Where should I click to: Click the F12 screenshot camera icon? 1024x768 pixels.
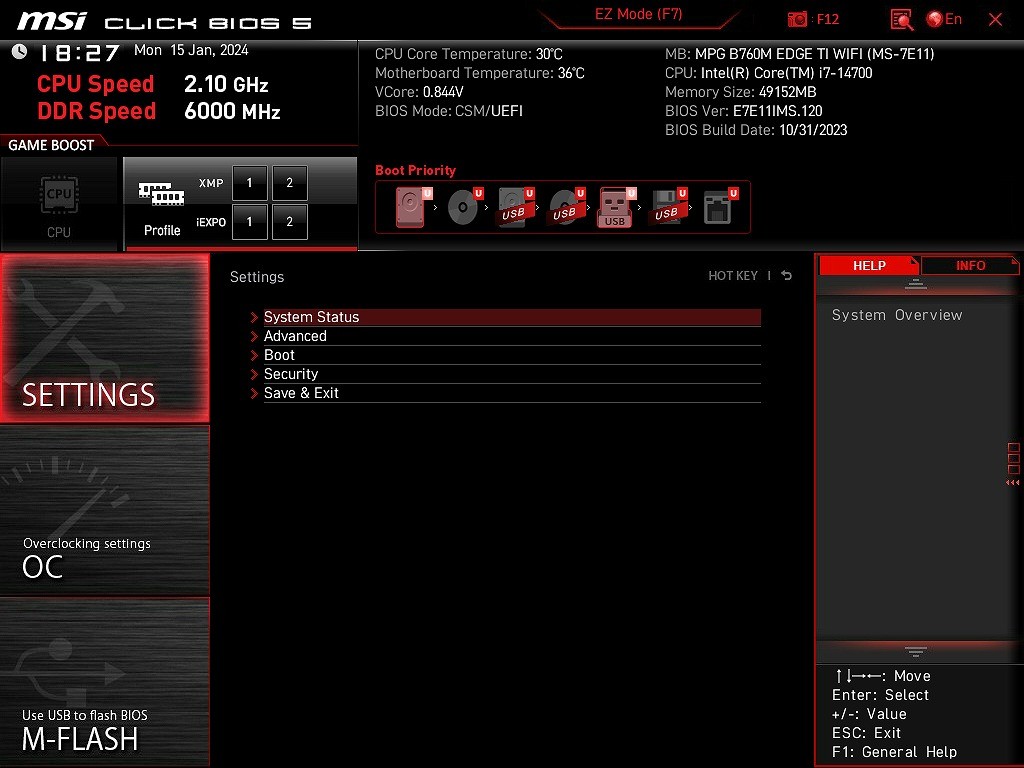pyautogui.click(x=797, y=20)
